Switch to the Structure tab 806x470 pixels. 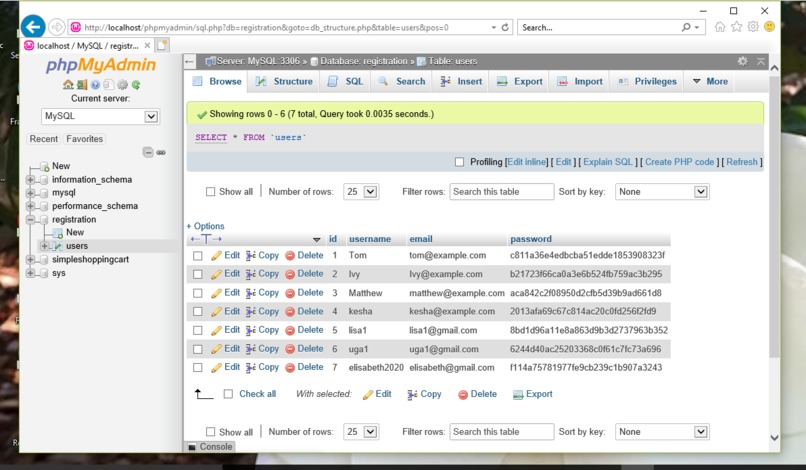(285, 81)
